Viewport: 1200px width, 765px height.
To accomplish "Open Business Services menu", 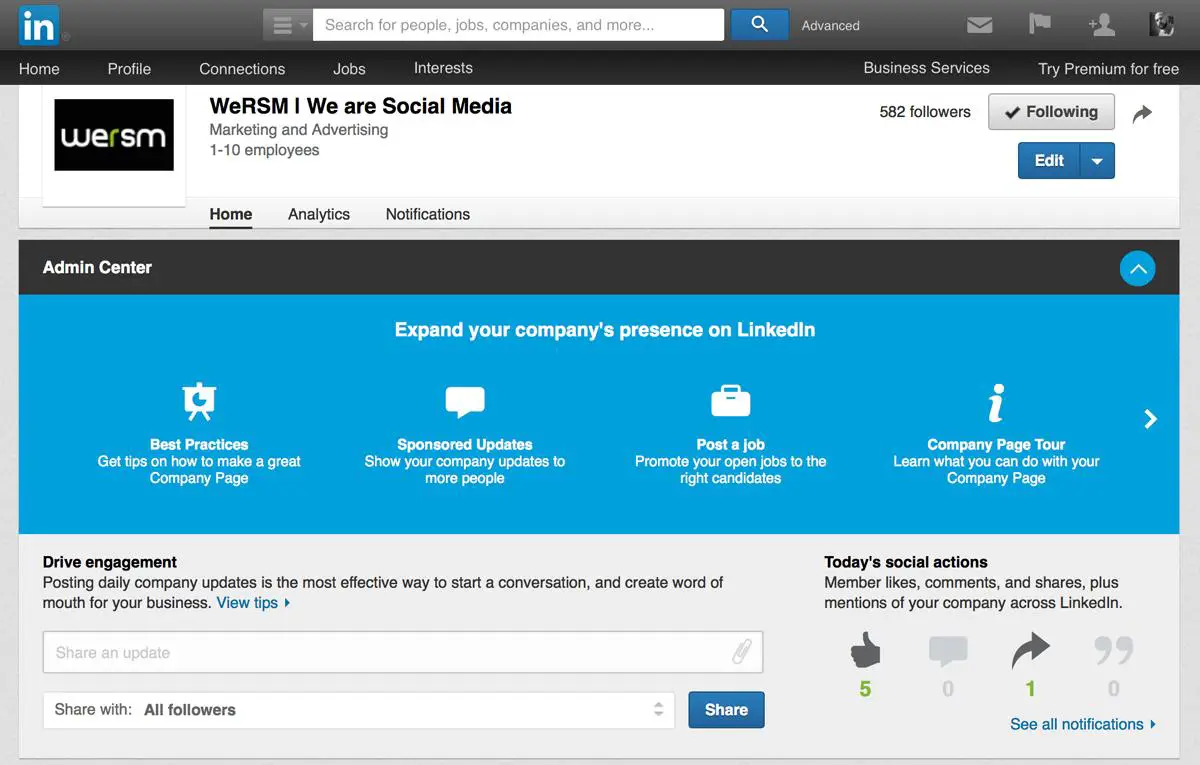I will [926, 68].
